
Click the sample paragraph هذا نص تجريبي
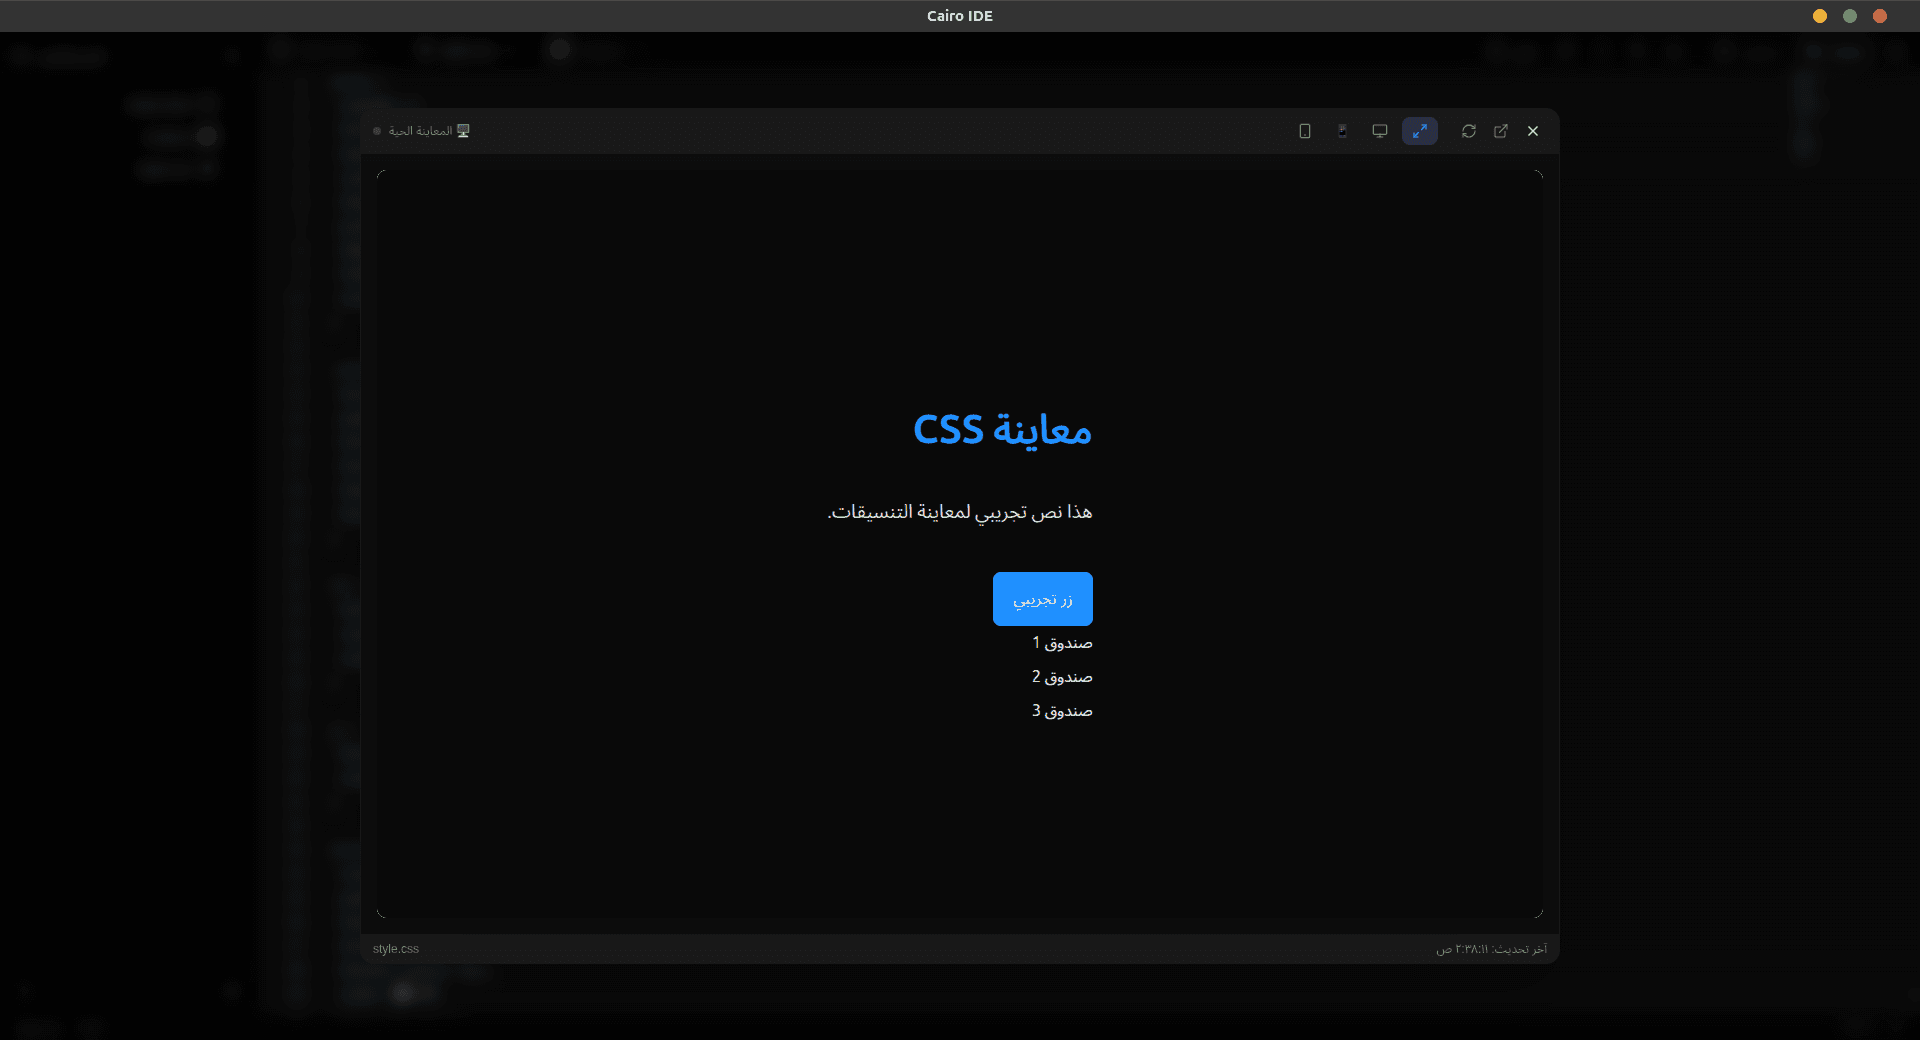click(960, 512)
